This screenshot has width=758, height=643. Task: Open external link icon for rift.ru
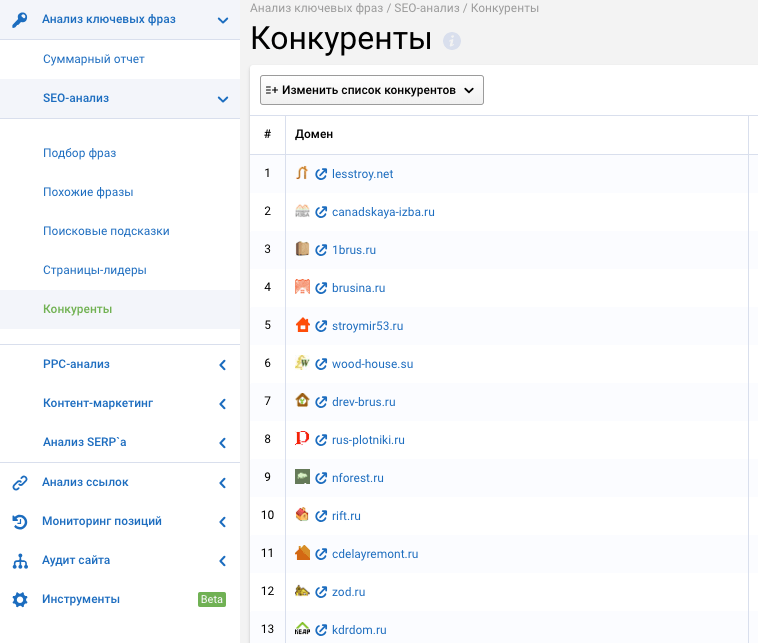[x=321, y=516]
